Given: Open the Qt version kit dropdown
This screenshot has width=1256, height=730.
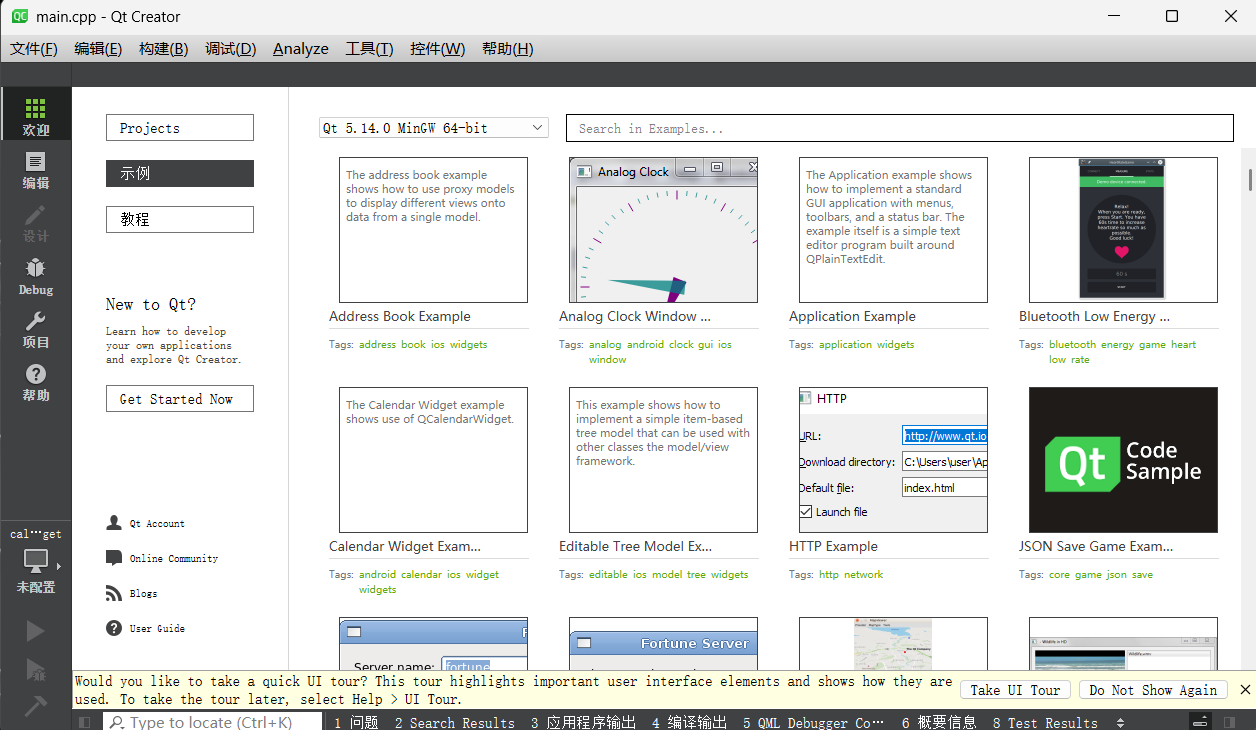Looking at the screenshot, I should (434, 128).
